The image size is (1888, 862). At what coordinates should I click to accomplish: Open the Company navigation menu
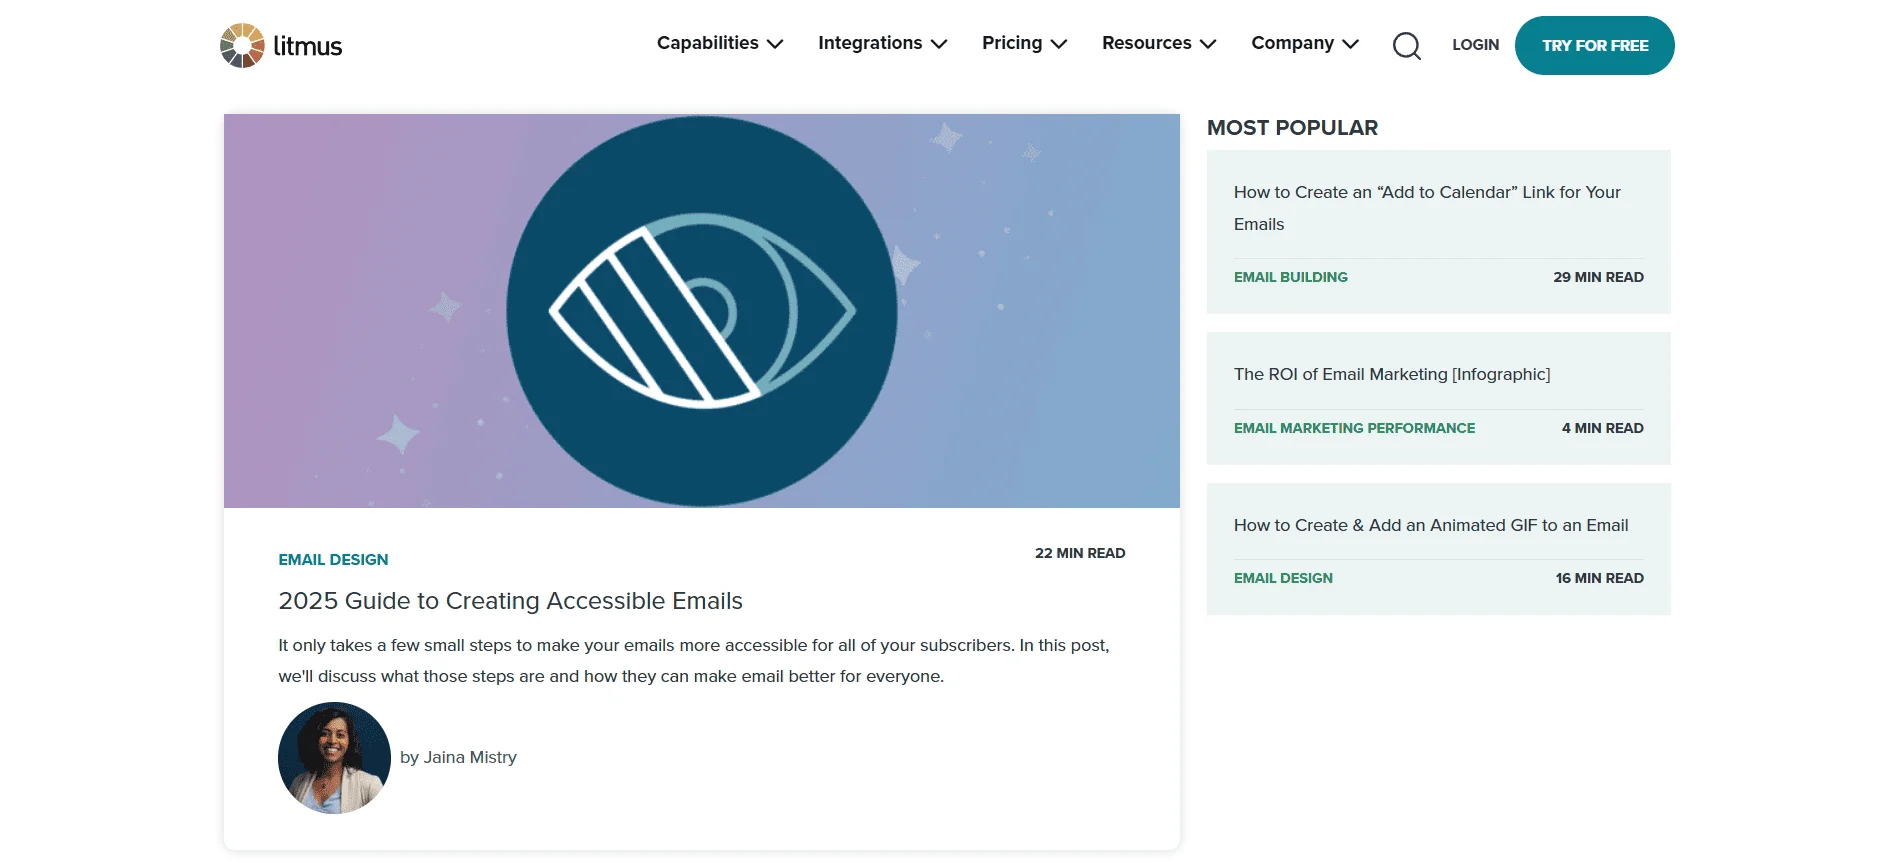point(1304,43)
